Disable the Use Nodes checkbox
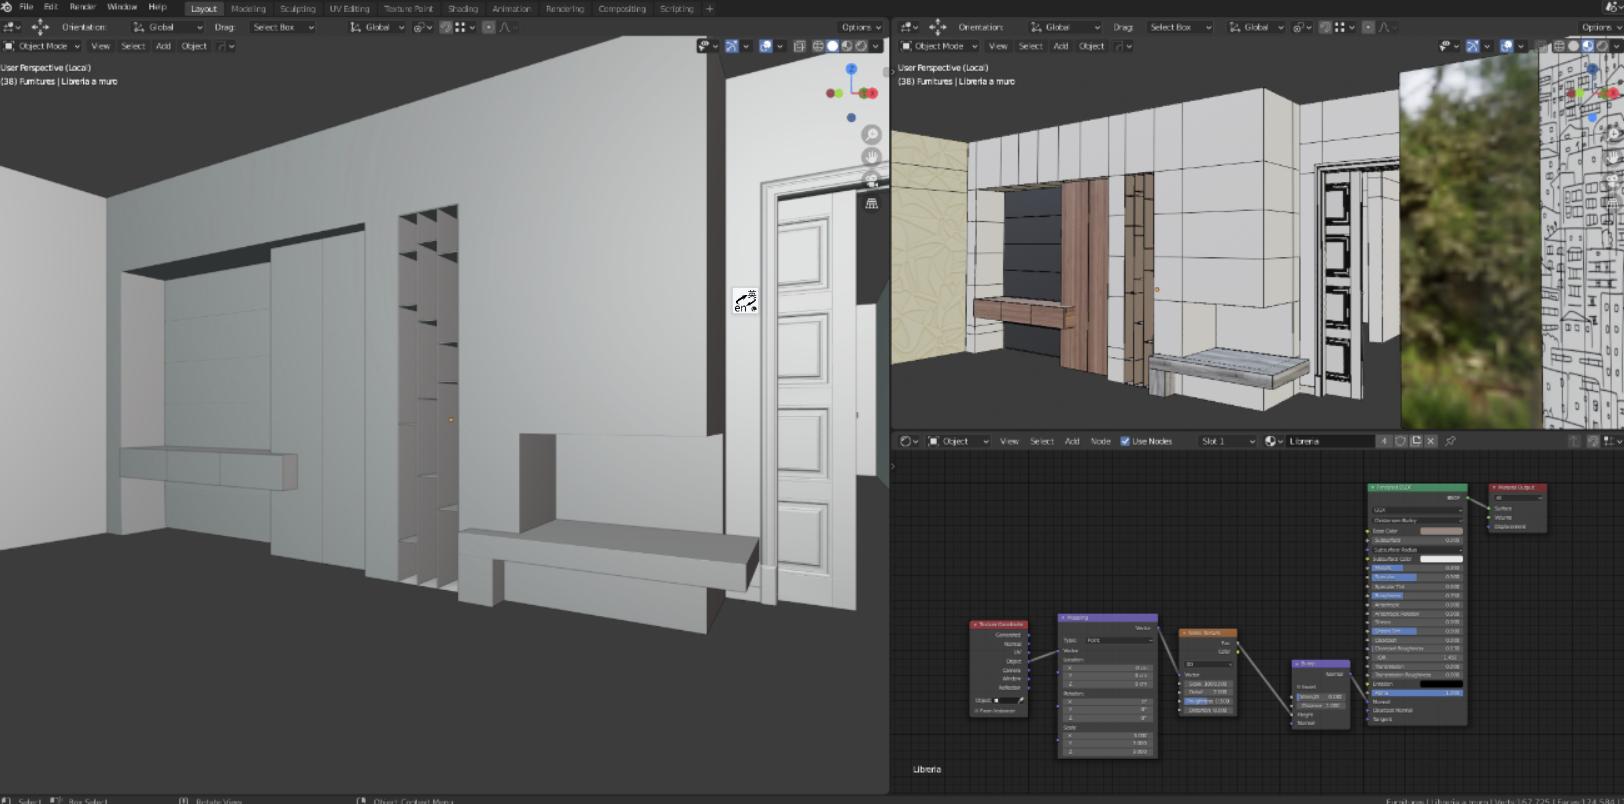 pyautogui.click(x=1125, y=441)
